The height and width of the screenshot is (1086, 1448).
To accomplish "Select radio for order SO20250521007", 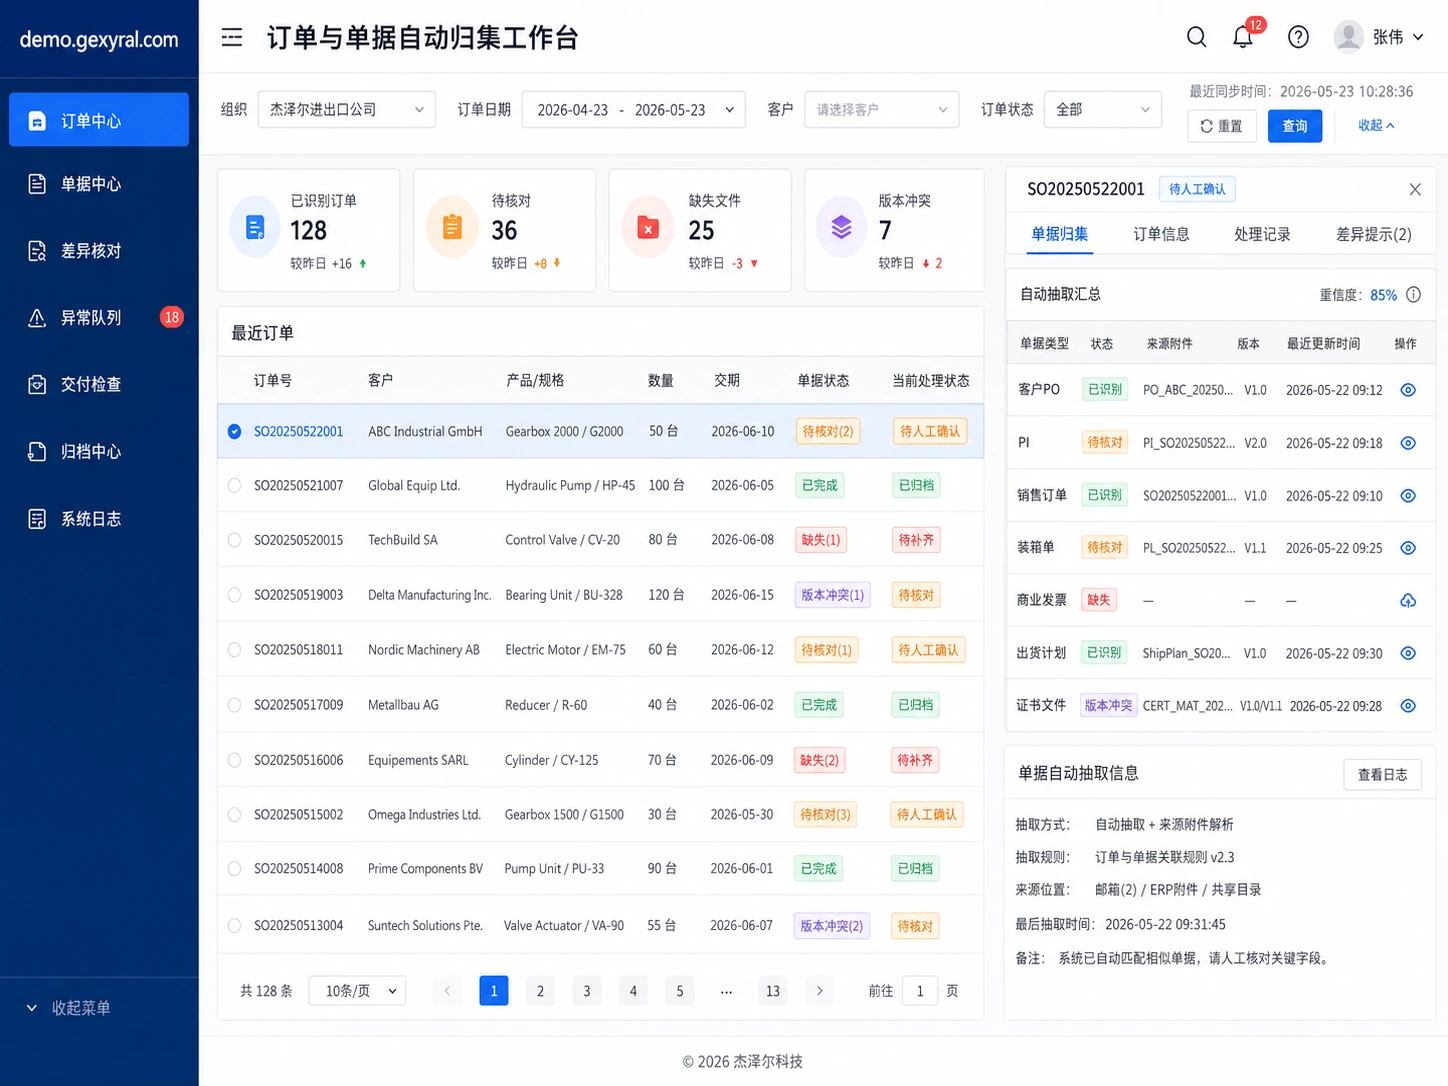I will [234, 486].
